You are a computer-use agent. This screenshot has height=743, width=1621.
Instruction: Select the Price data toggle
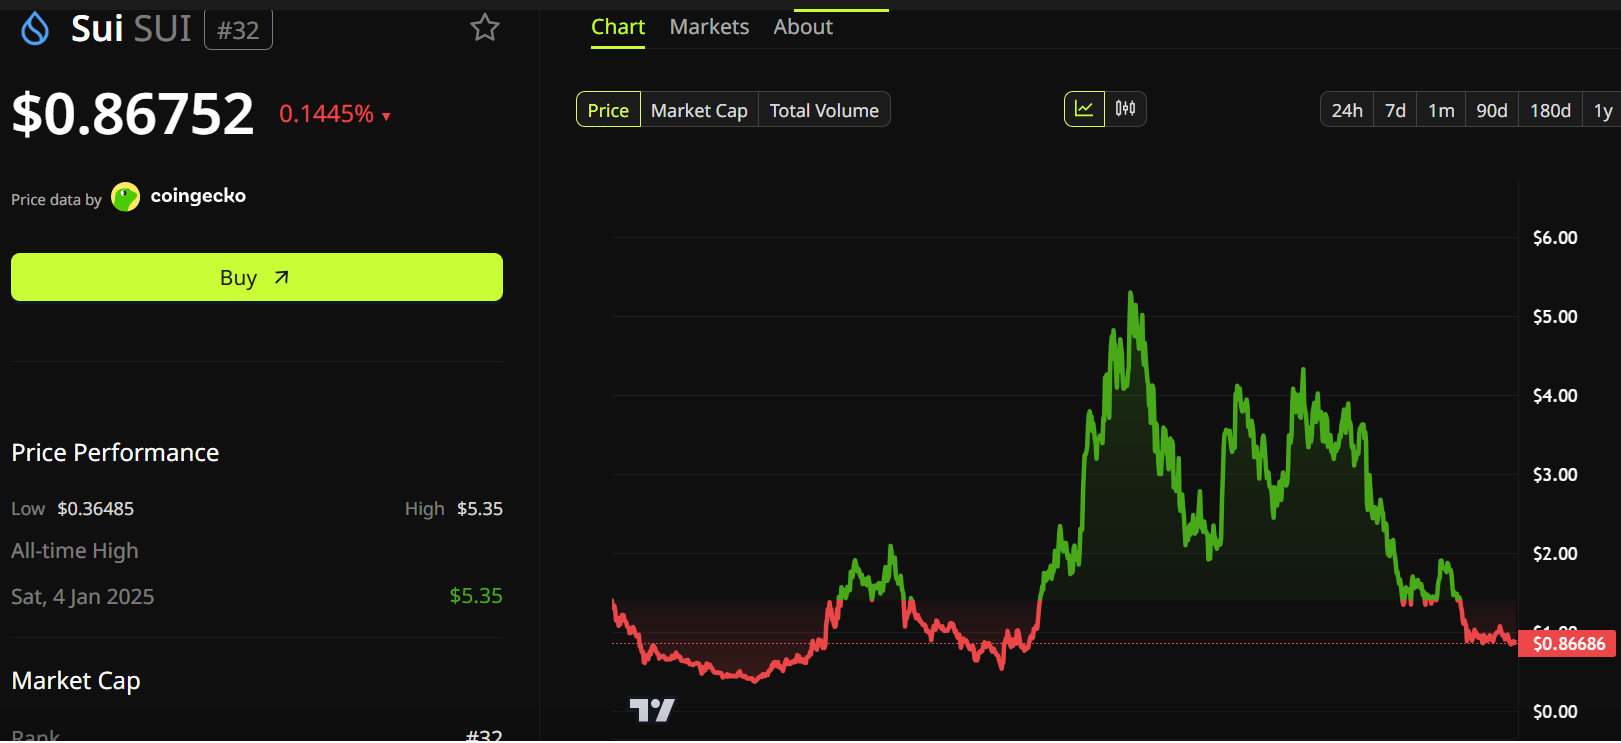tap(608, 110)
